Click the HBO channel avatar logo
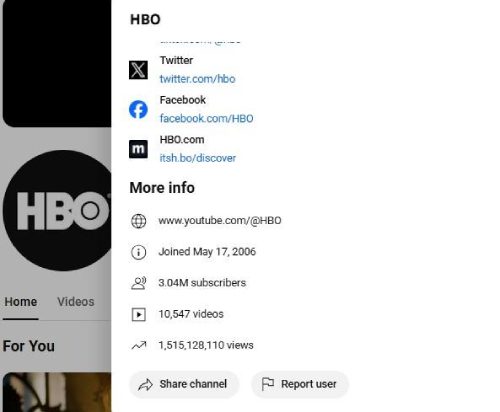Viewport: 500px width, 412px height. click(x=57, y=210)
